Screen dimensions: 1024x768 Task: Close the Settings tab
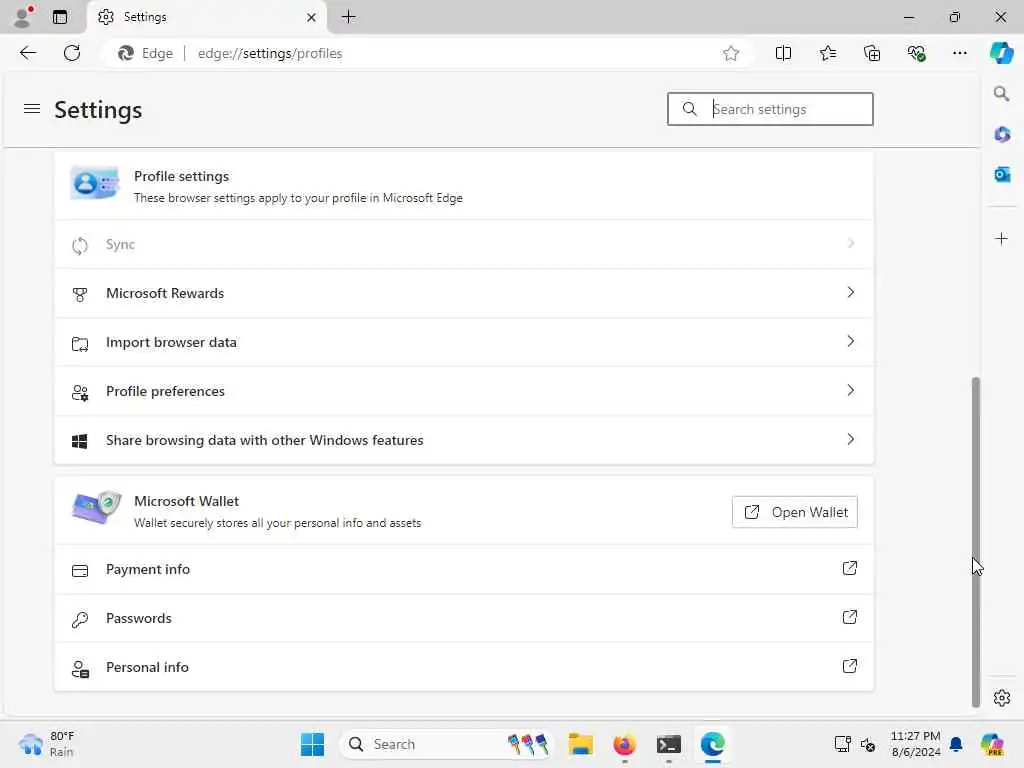312,18
